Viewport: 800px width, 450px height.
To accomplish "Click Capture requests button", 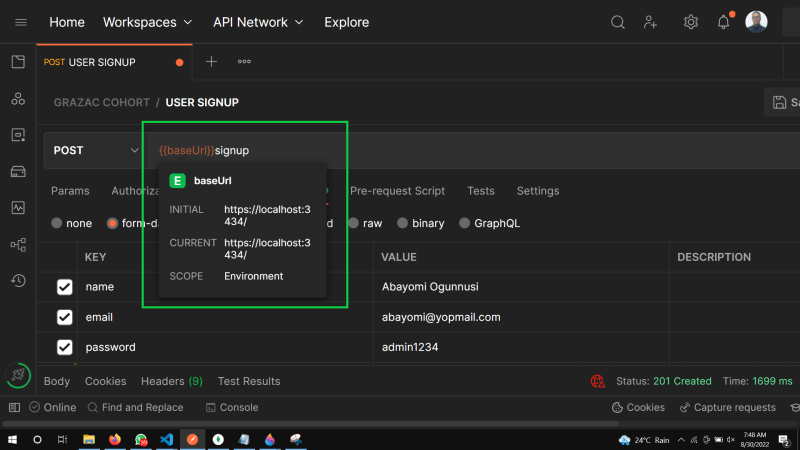I will click(728, 408).
